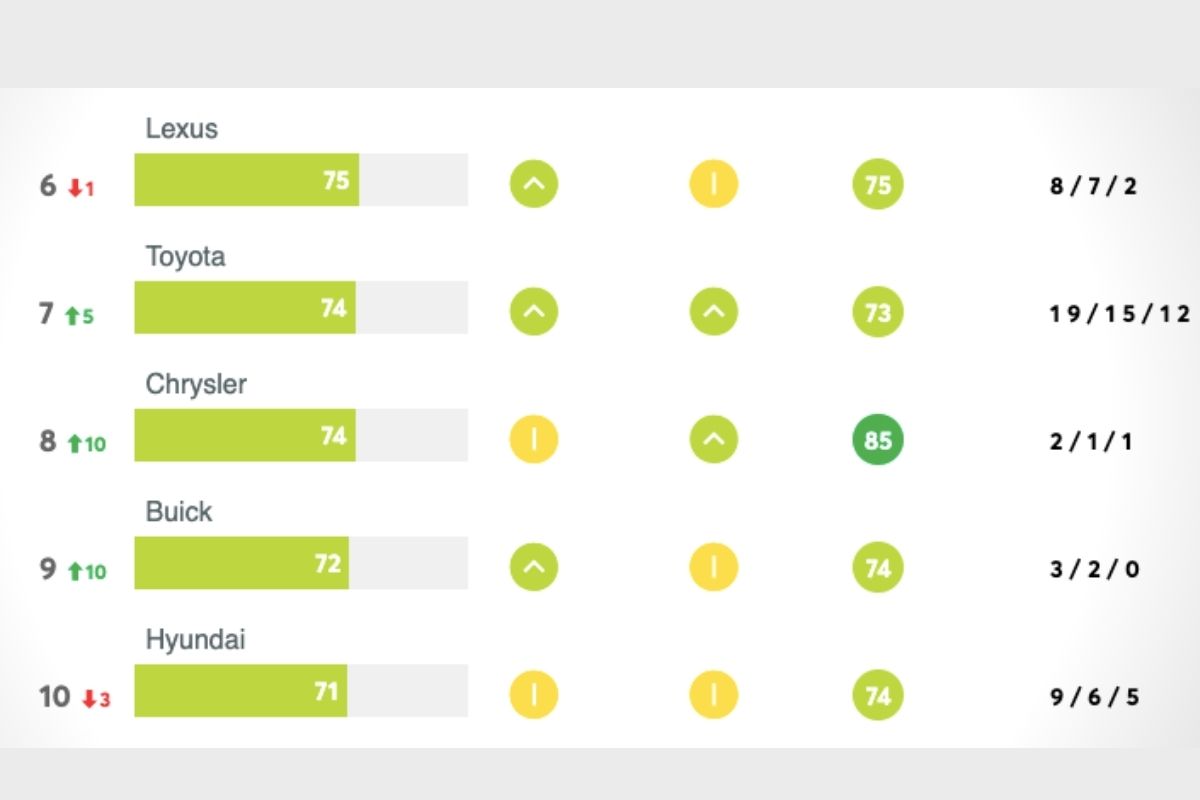Click Toyota 73 score circle
Image resolution: width=1200 pixels, height=800 pixels.
878,312
